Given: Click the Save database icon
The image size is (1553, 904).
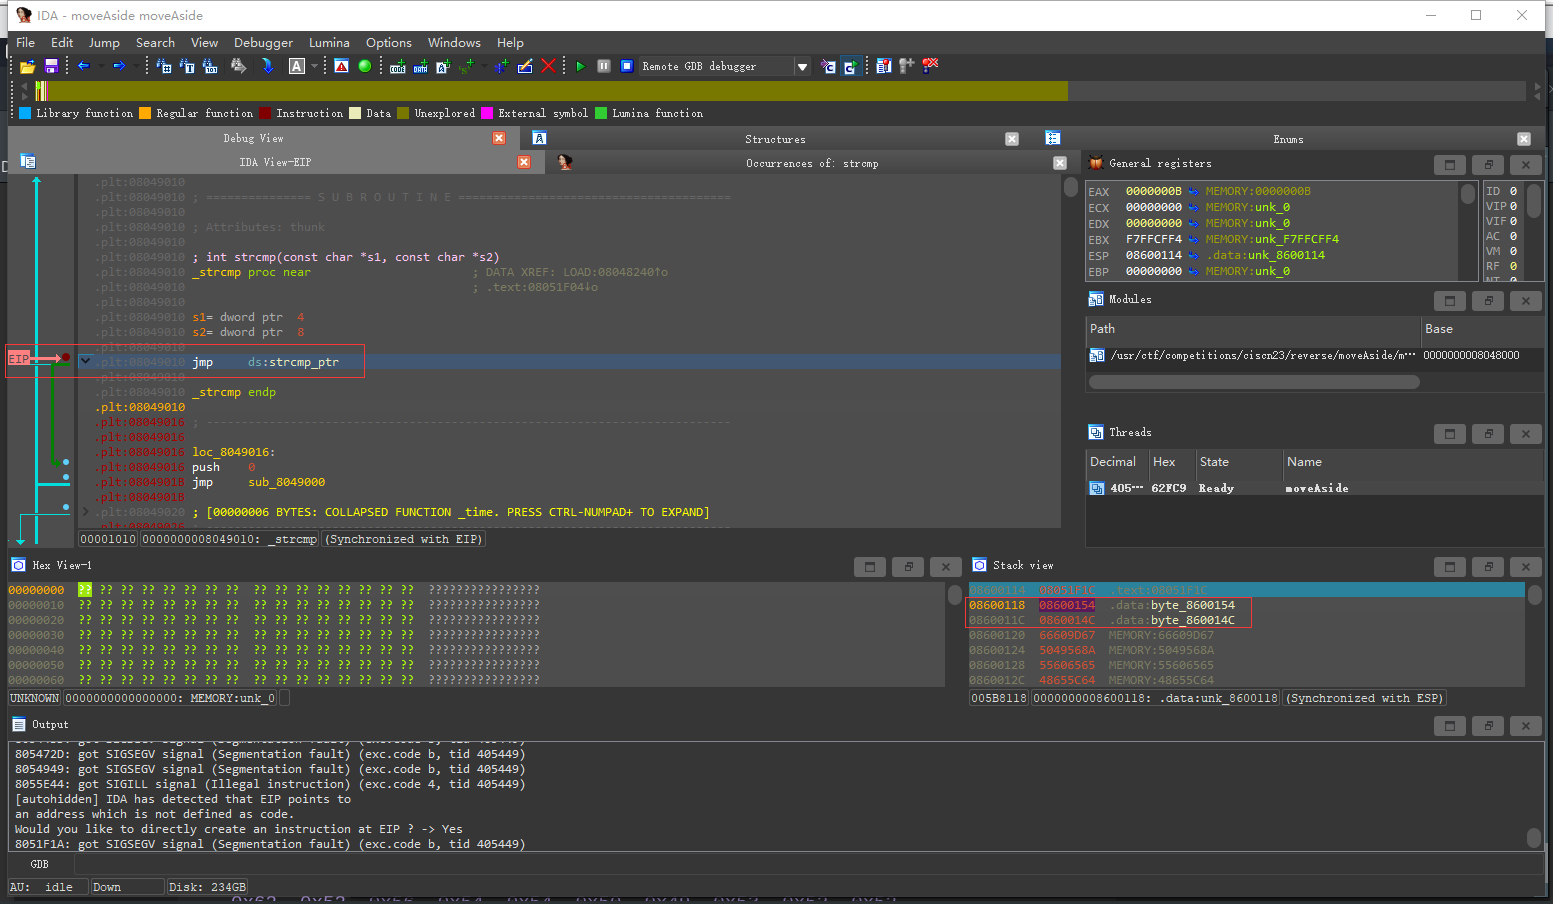Looking at the screenshot, I should pyautogui.click(x=51, y=66).
